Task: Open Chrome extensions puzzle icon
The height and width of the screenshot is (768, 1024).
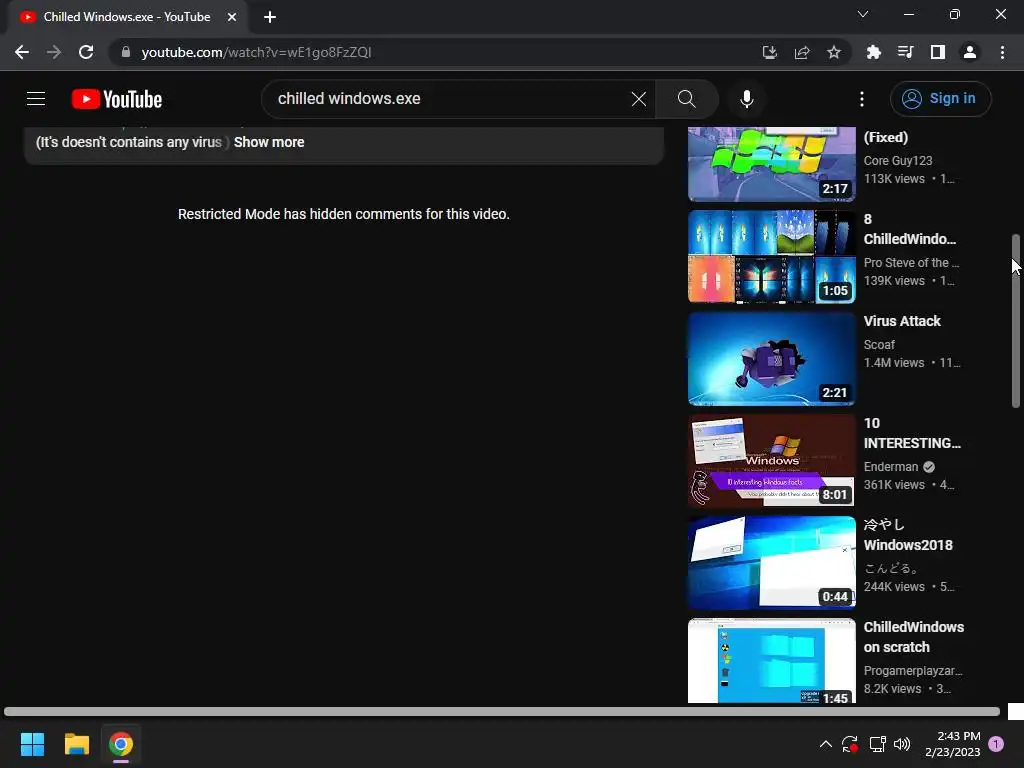Action: point(873,52)
